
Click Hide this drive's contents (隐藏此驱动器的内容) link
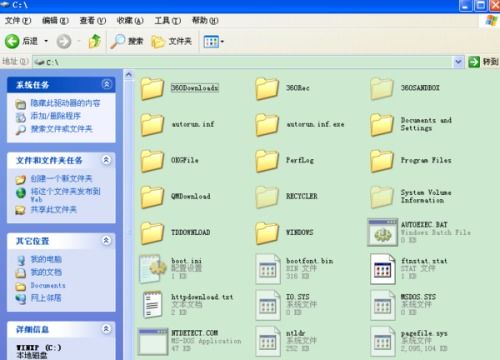point(65,103)
